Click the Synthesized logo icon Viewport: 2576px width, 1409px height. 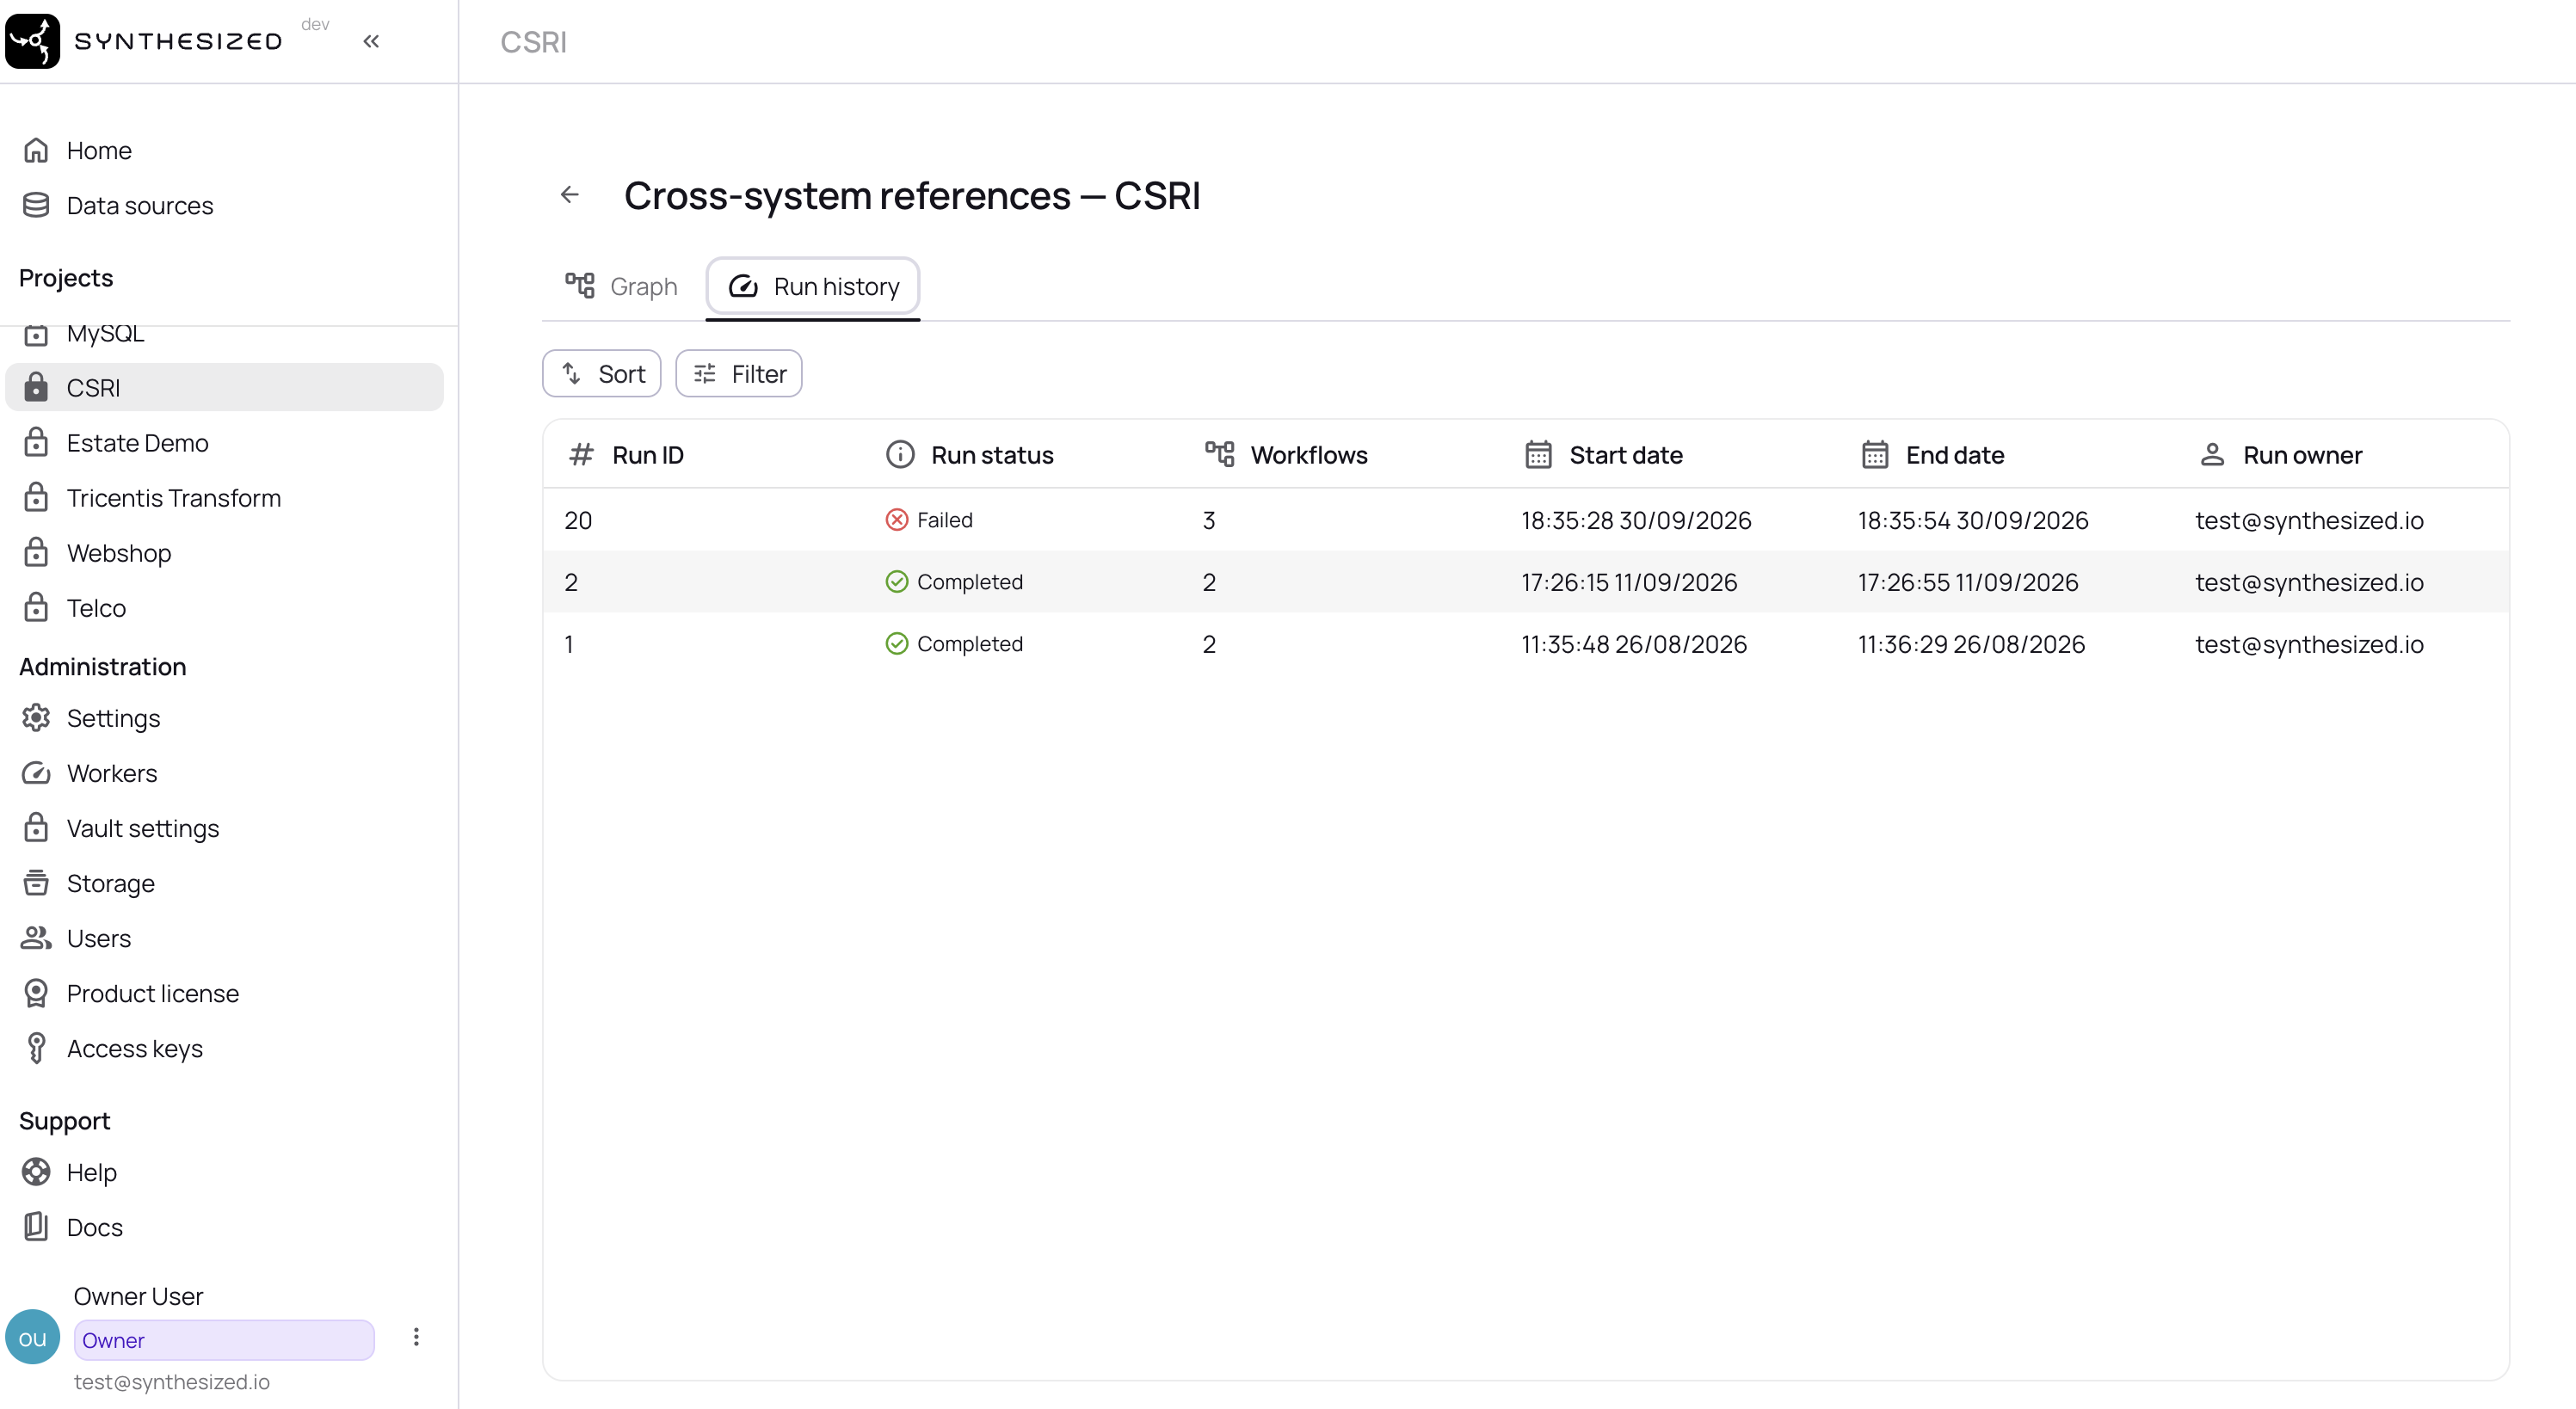point(32,41)
